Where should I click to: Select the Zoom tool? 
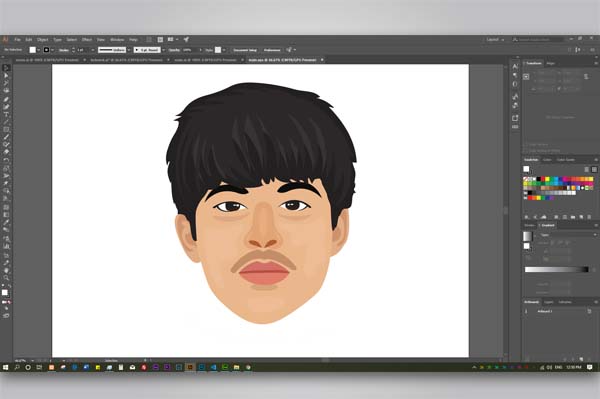coord(6,278)
